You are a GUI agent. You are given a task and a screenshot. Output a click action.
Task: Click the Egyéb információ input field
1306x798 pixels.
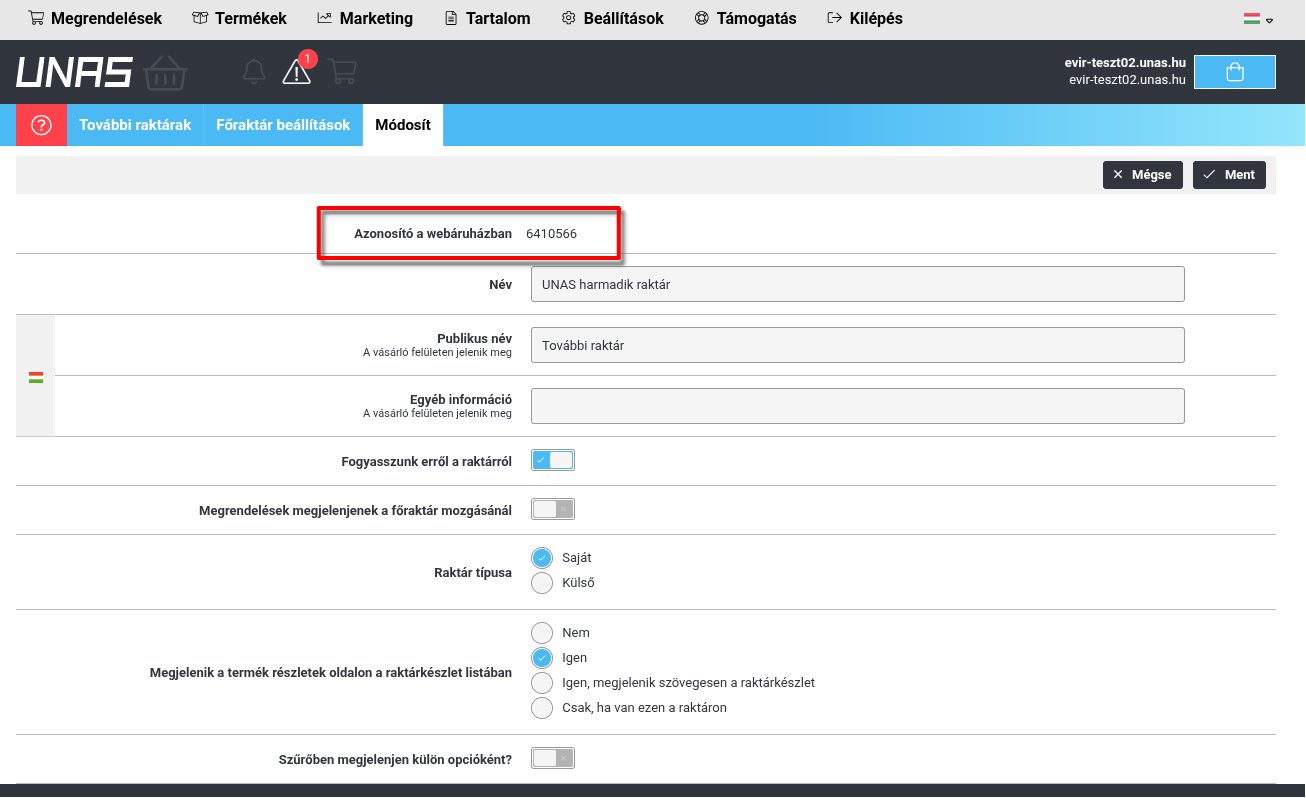point(857,406)
